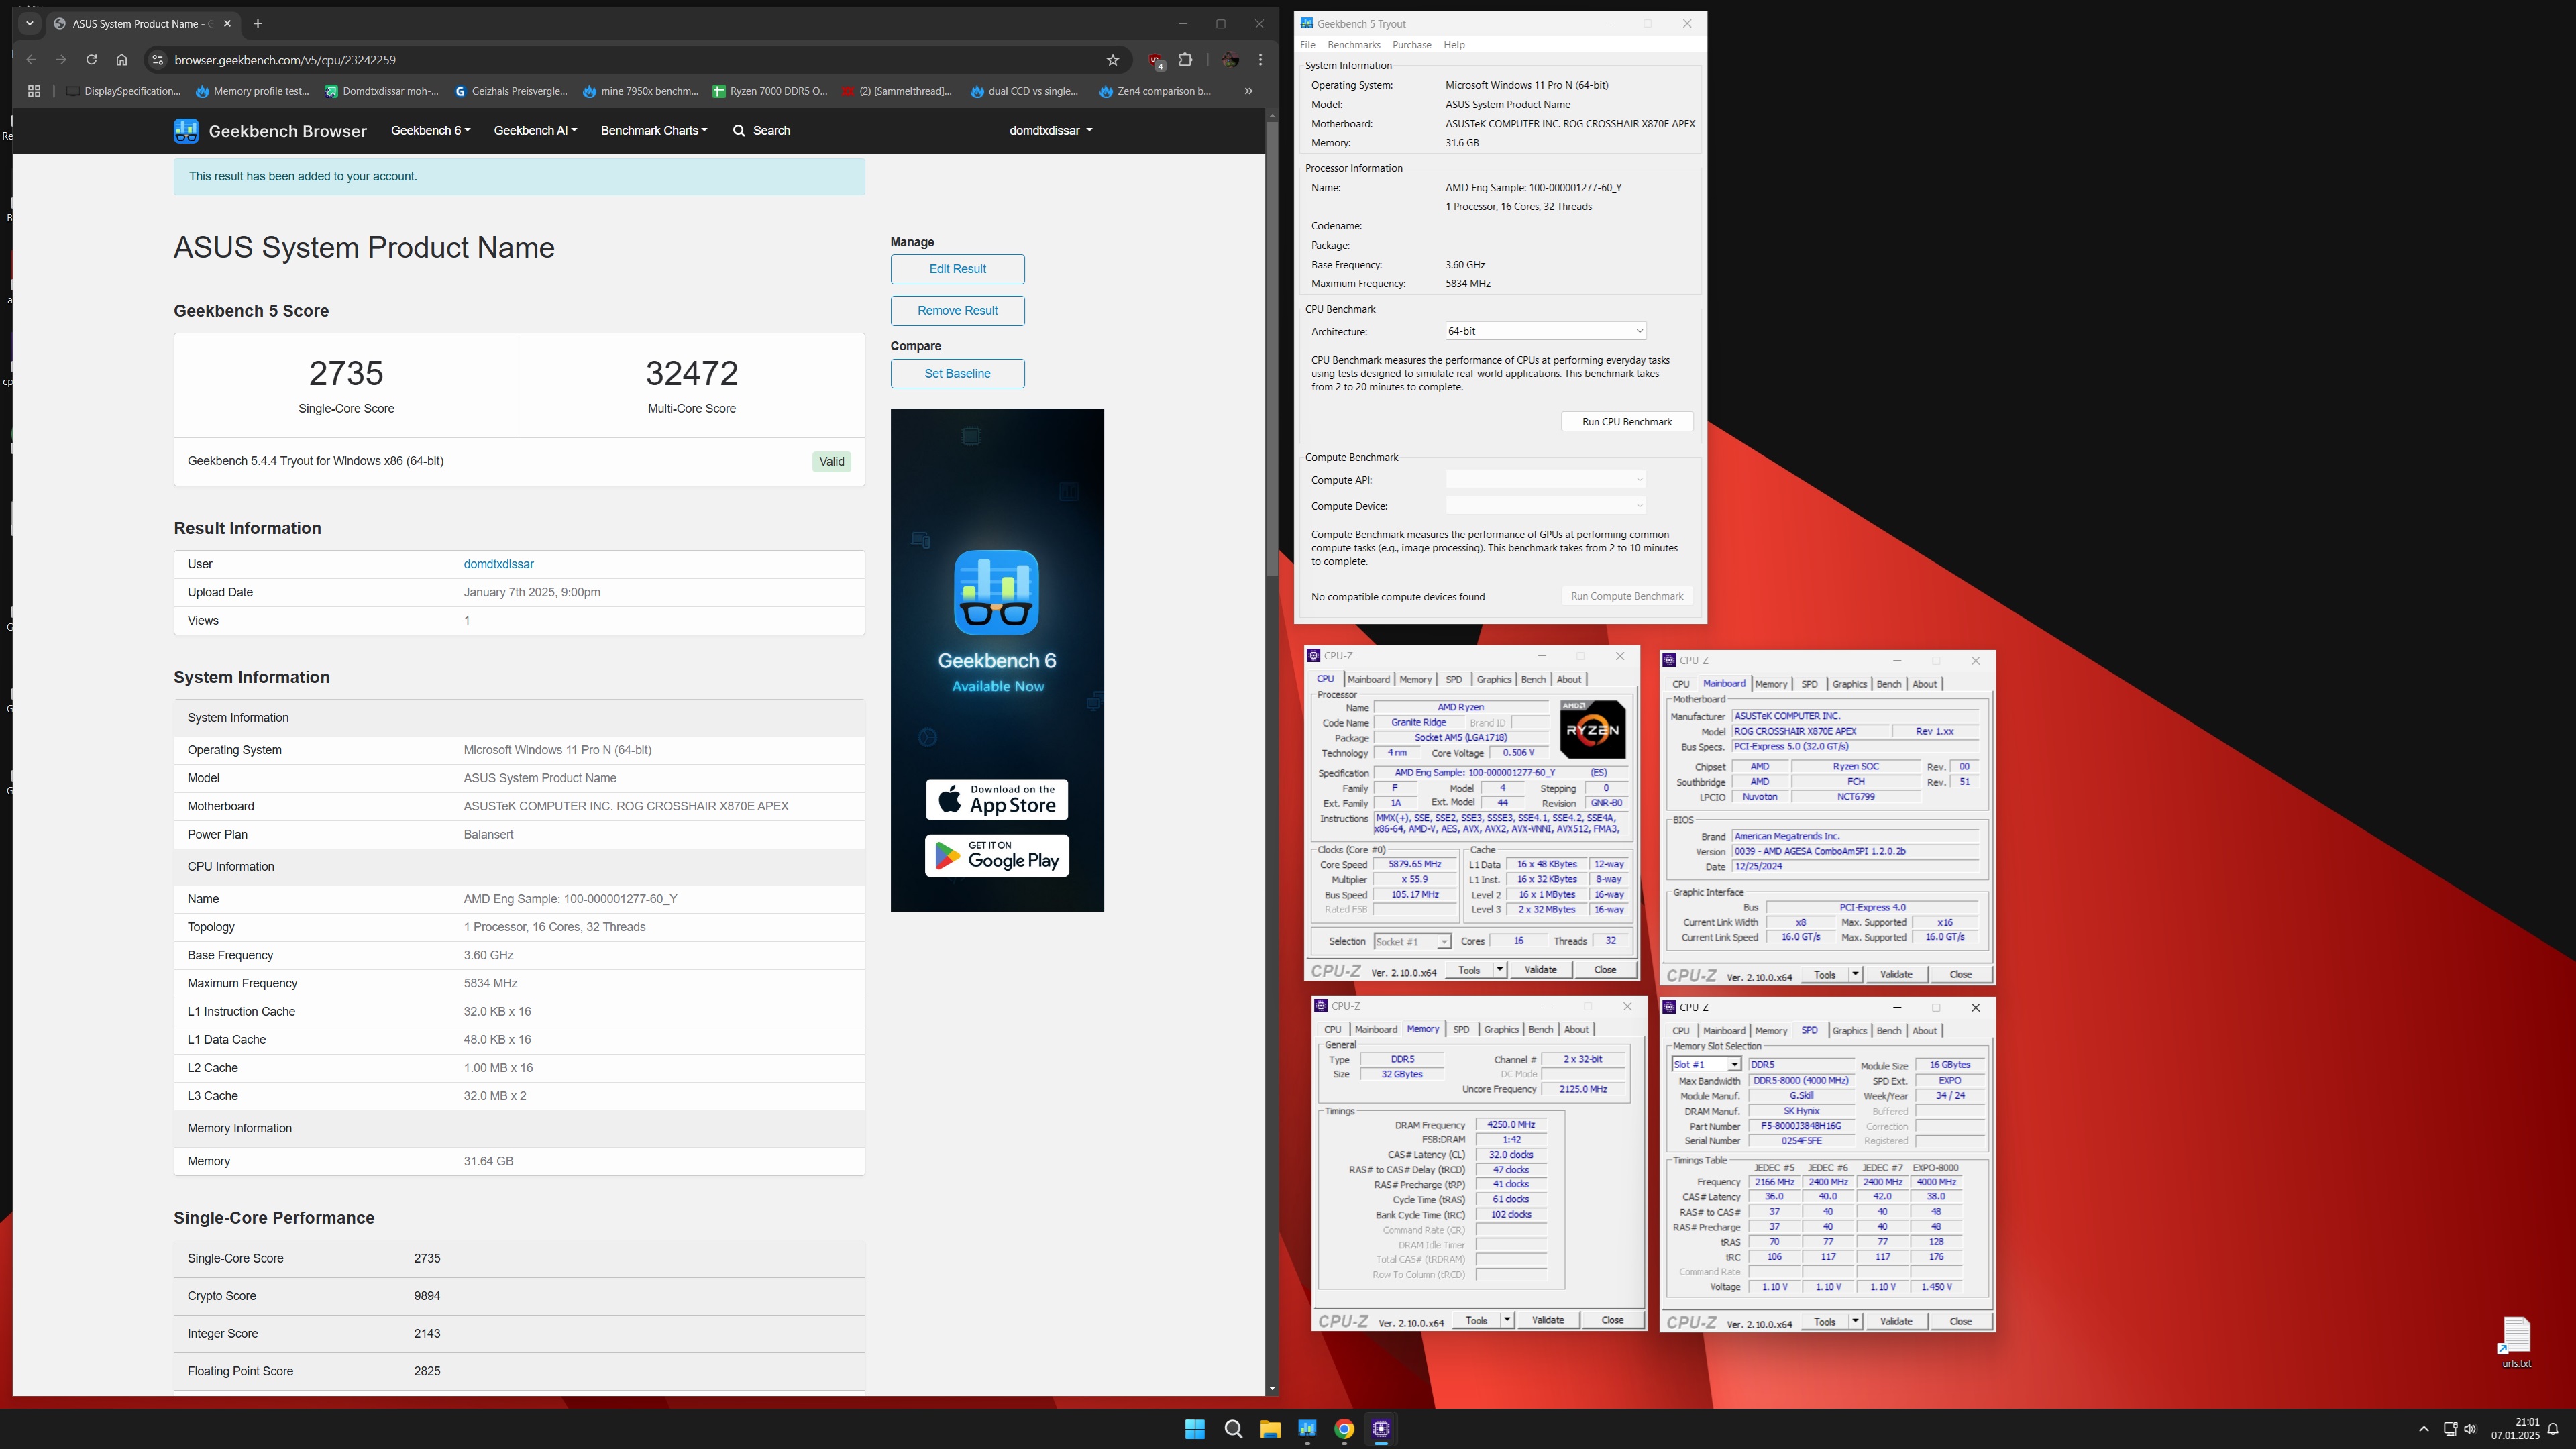Click the Edit Result button
The image size is (2576, 1449).
coord(957,269)
